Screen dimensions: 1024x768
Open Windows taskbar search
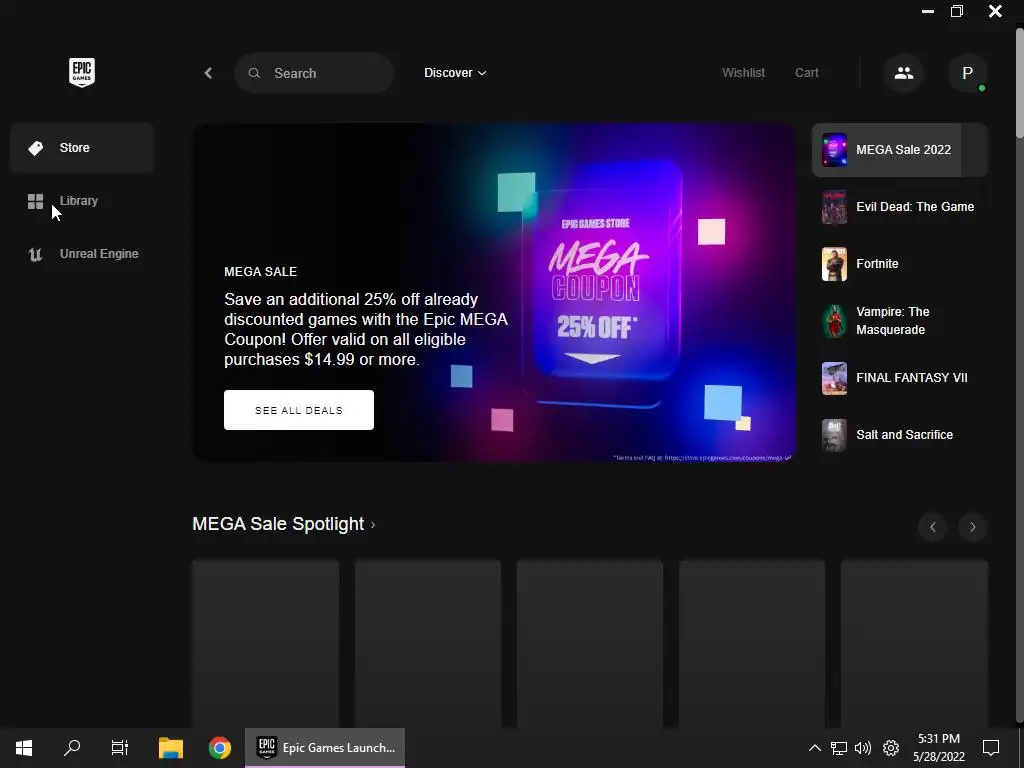click(x=72, y=748)
